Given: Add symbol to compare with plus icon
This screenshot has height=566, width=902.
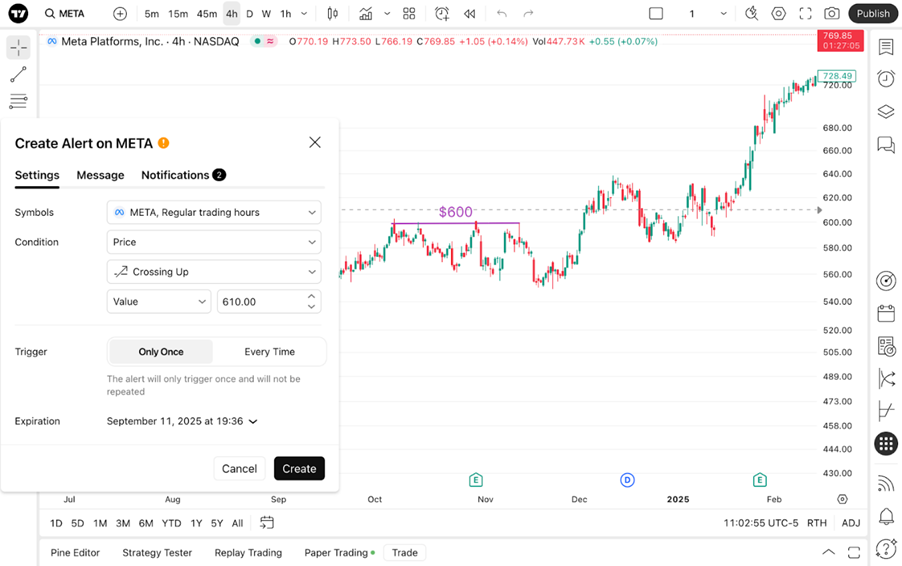Looking at the screenshot, I should (x=120, y=13).
